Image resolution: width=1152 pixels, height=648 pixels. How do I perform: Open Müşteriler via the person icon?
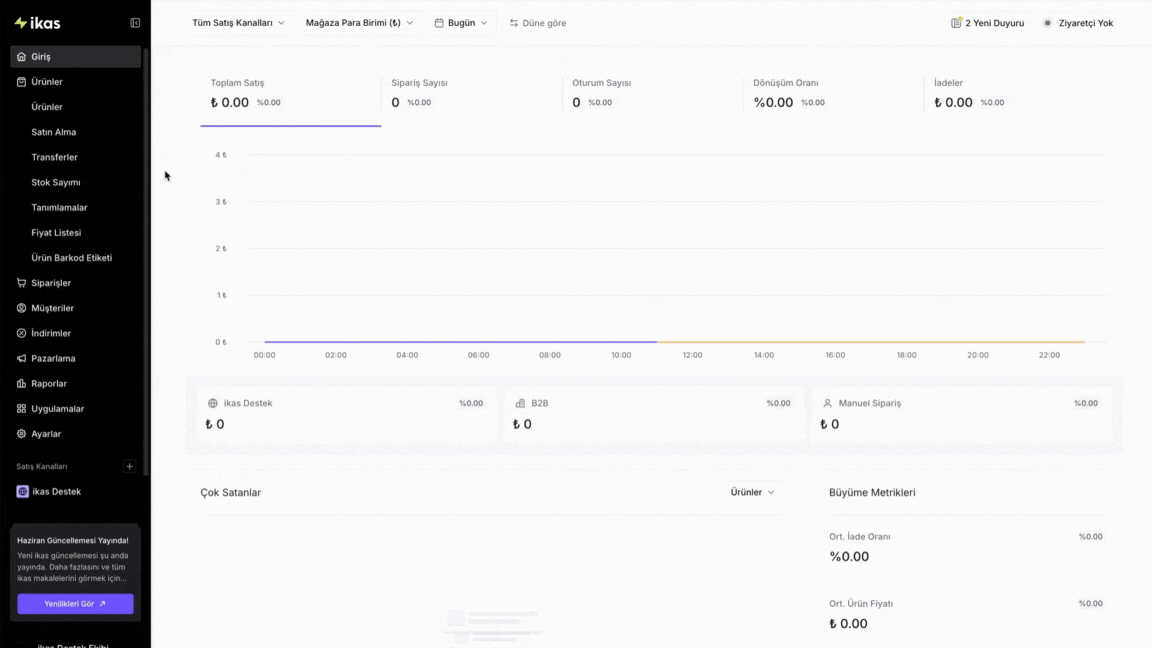(x=21, y=308)
